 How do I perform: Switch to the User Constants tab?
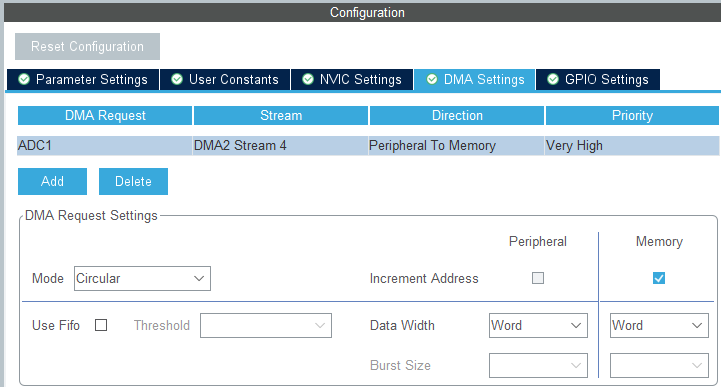[x=225, y=80]
